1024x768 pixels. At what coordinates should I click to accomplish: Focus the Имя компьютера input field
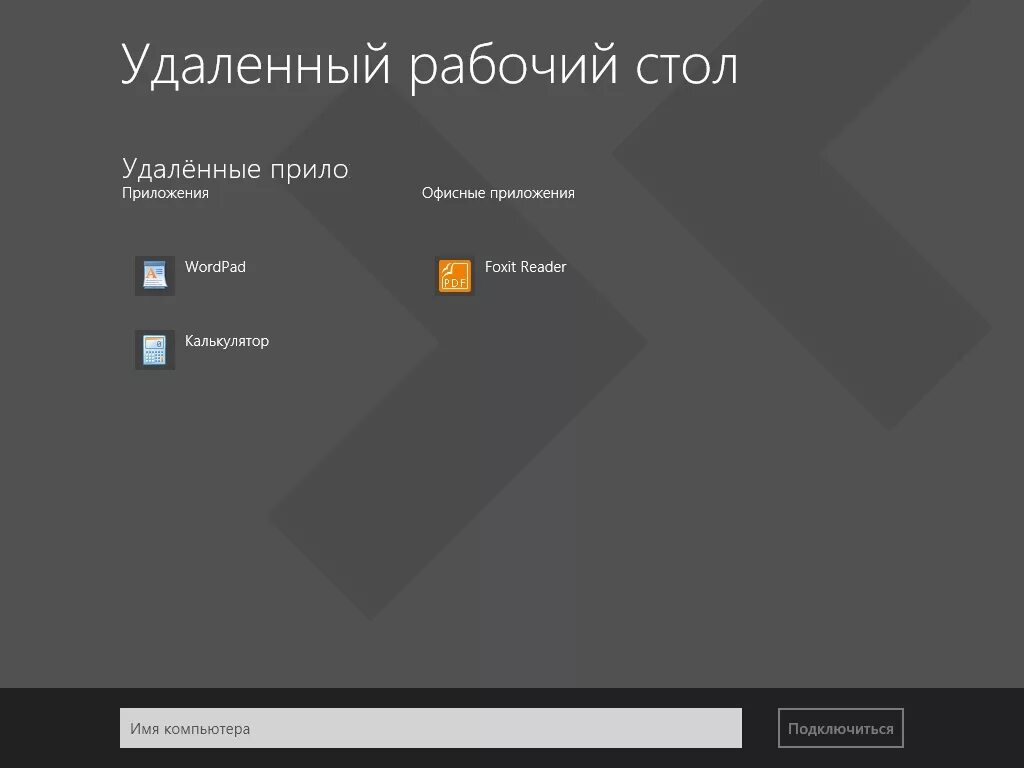pos(430,728)
